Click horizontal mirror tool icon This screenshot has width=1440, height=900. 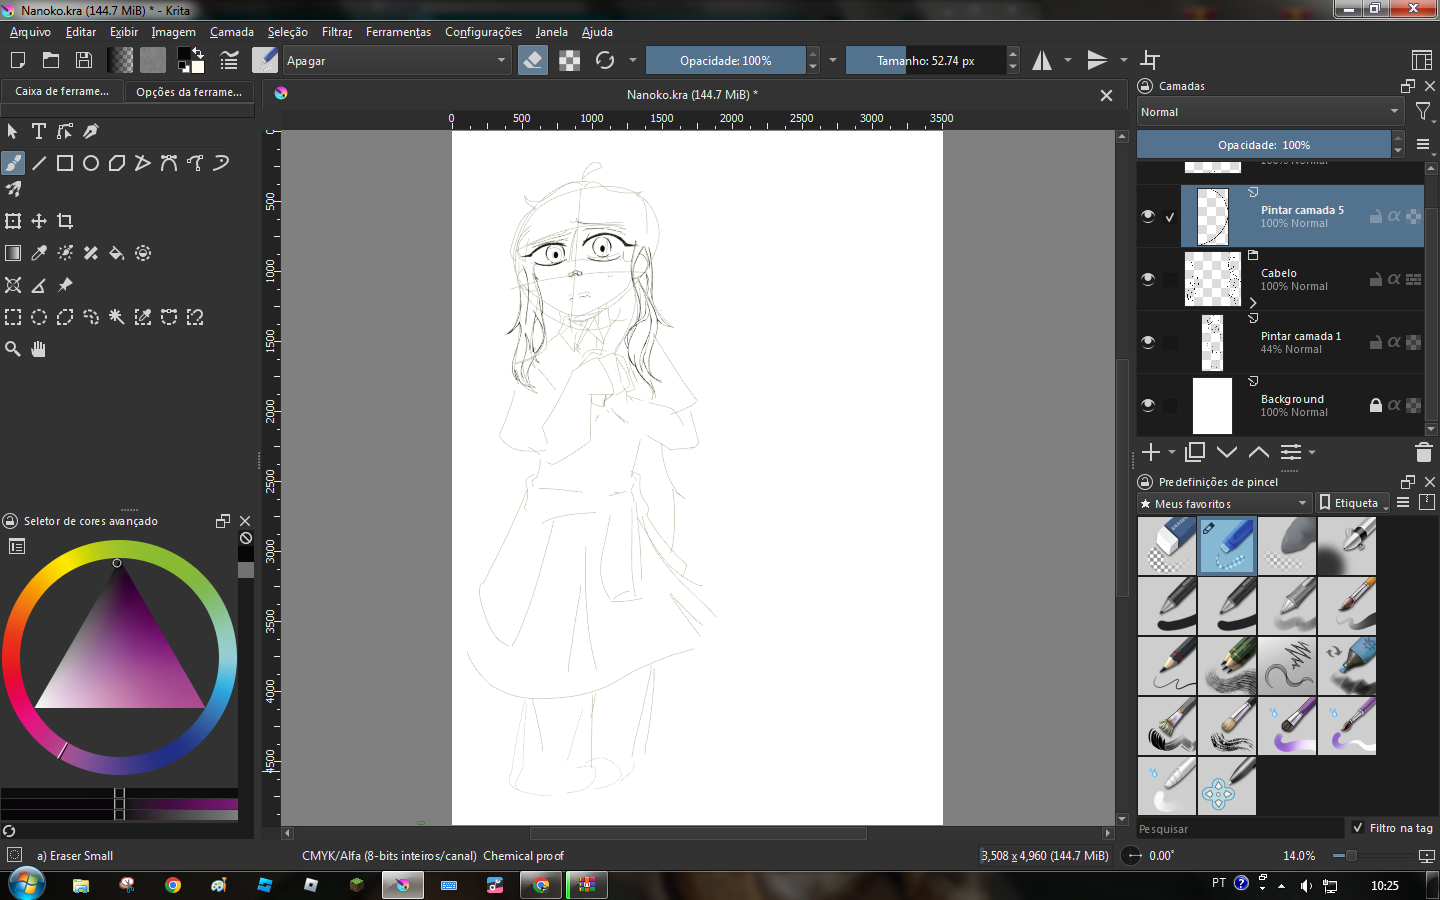click(1042, 61)
